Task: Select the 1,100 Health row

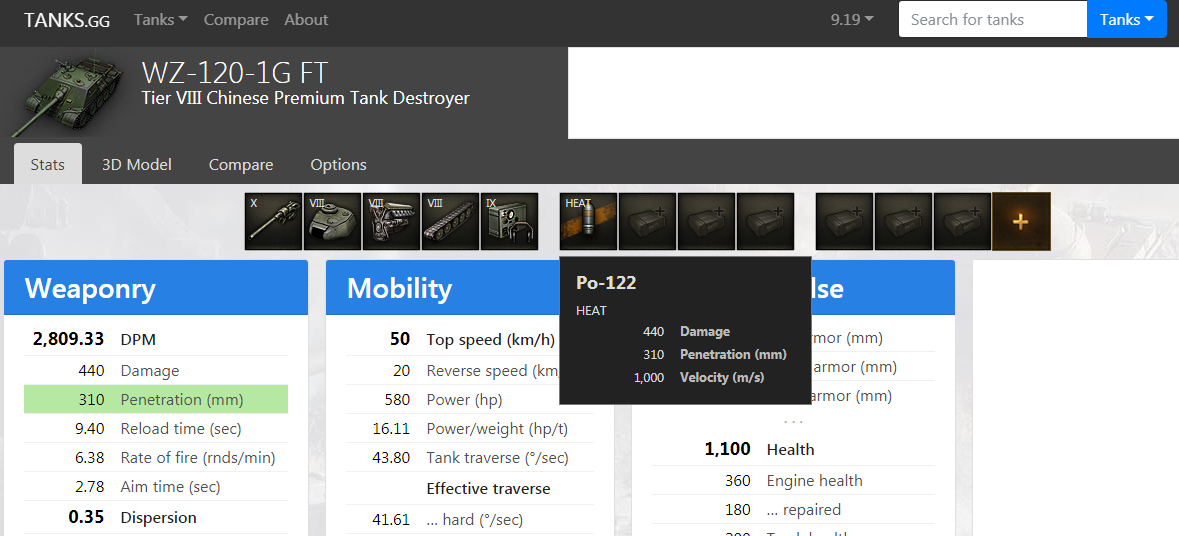Action: click(x=793, y=449)
